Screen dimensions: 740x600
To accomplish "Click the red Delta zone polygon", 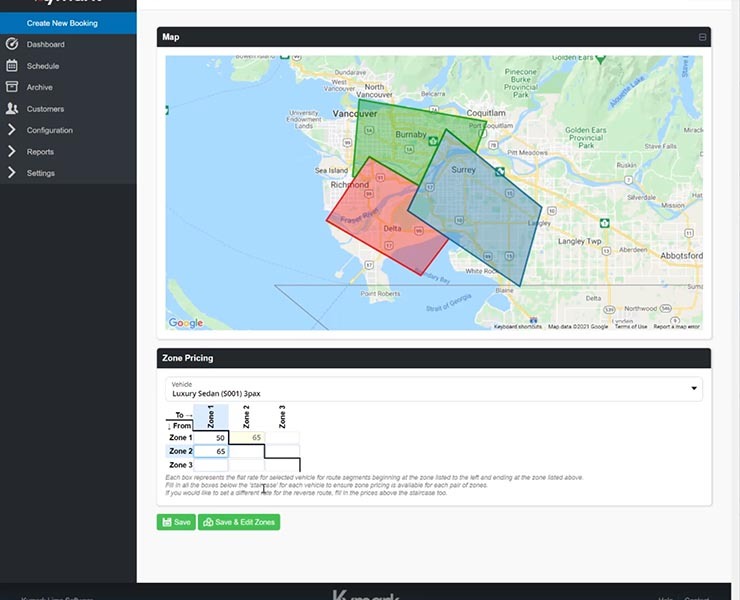I will [380, 220].
